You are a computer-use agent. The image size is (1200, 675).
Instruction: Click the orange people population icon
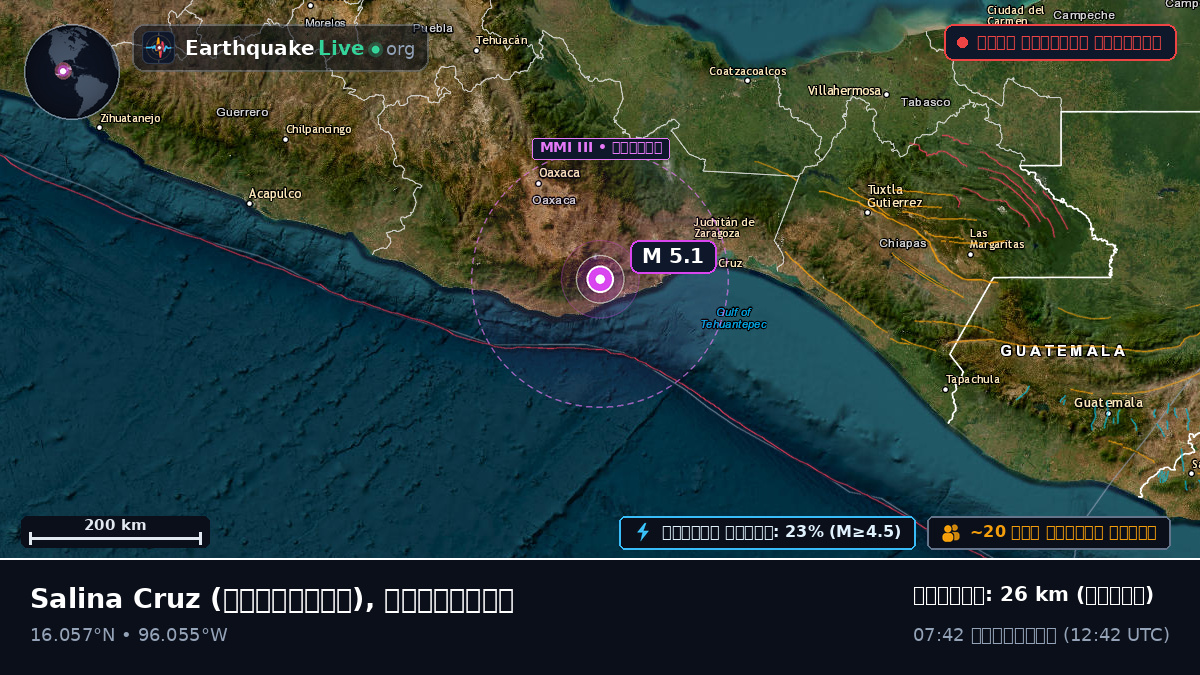point(951,533)
